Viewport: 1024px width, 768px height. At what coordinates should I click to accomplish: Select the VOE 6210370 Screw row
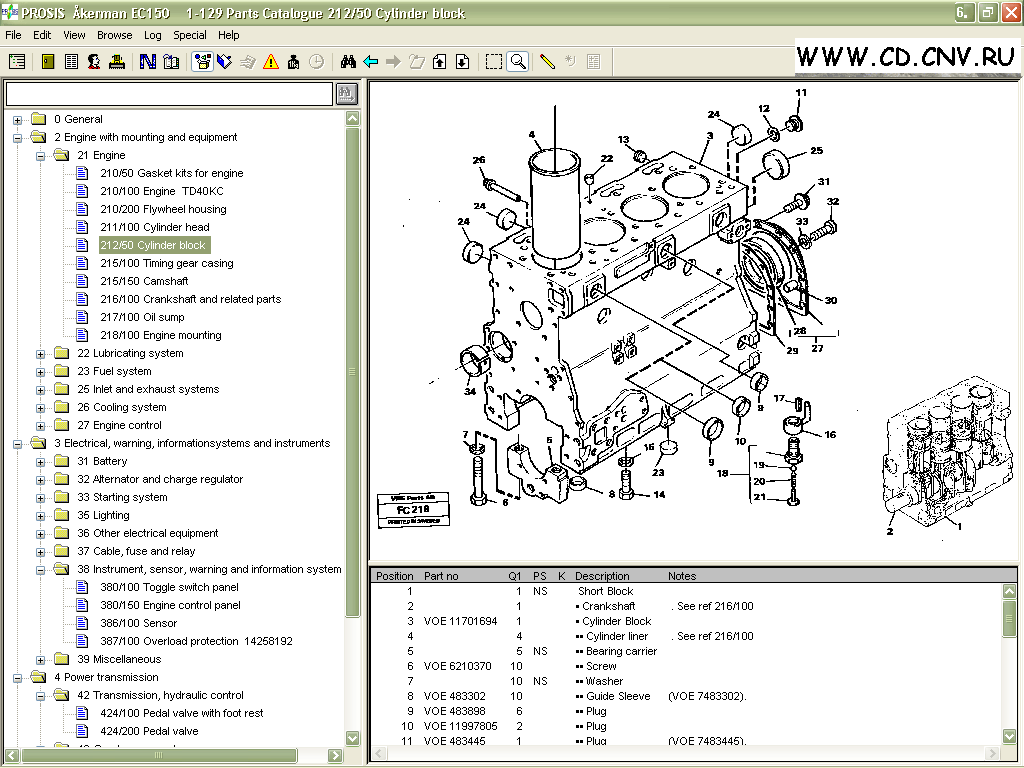(686, 666)
